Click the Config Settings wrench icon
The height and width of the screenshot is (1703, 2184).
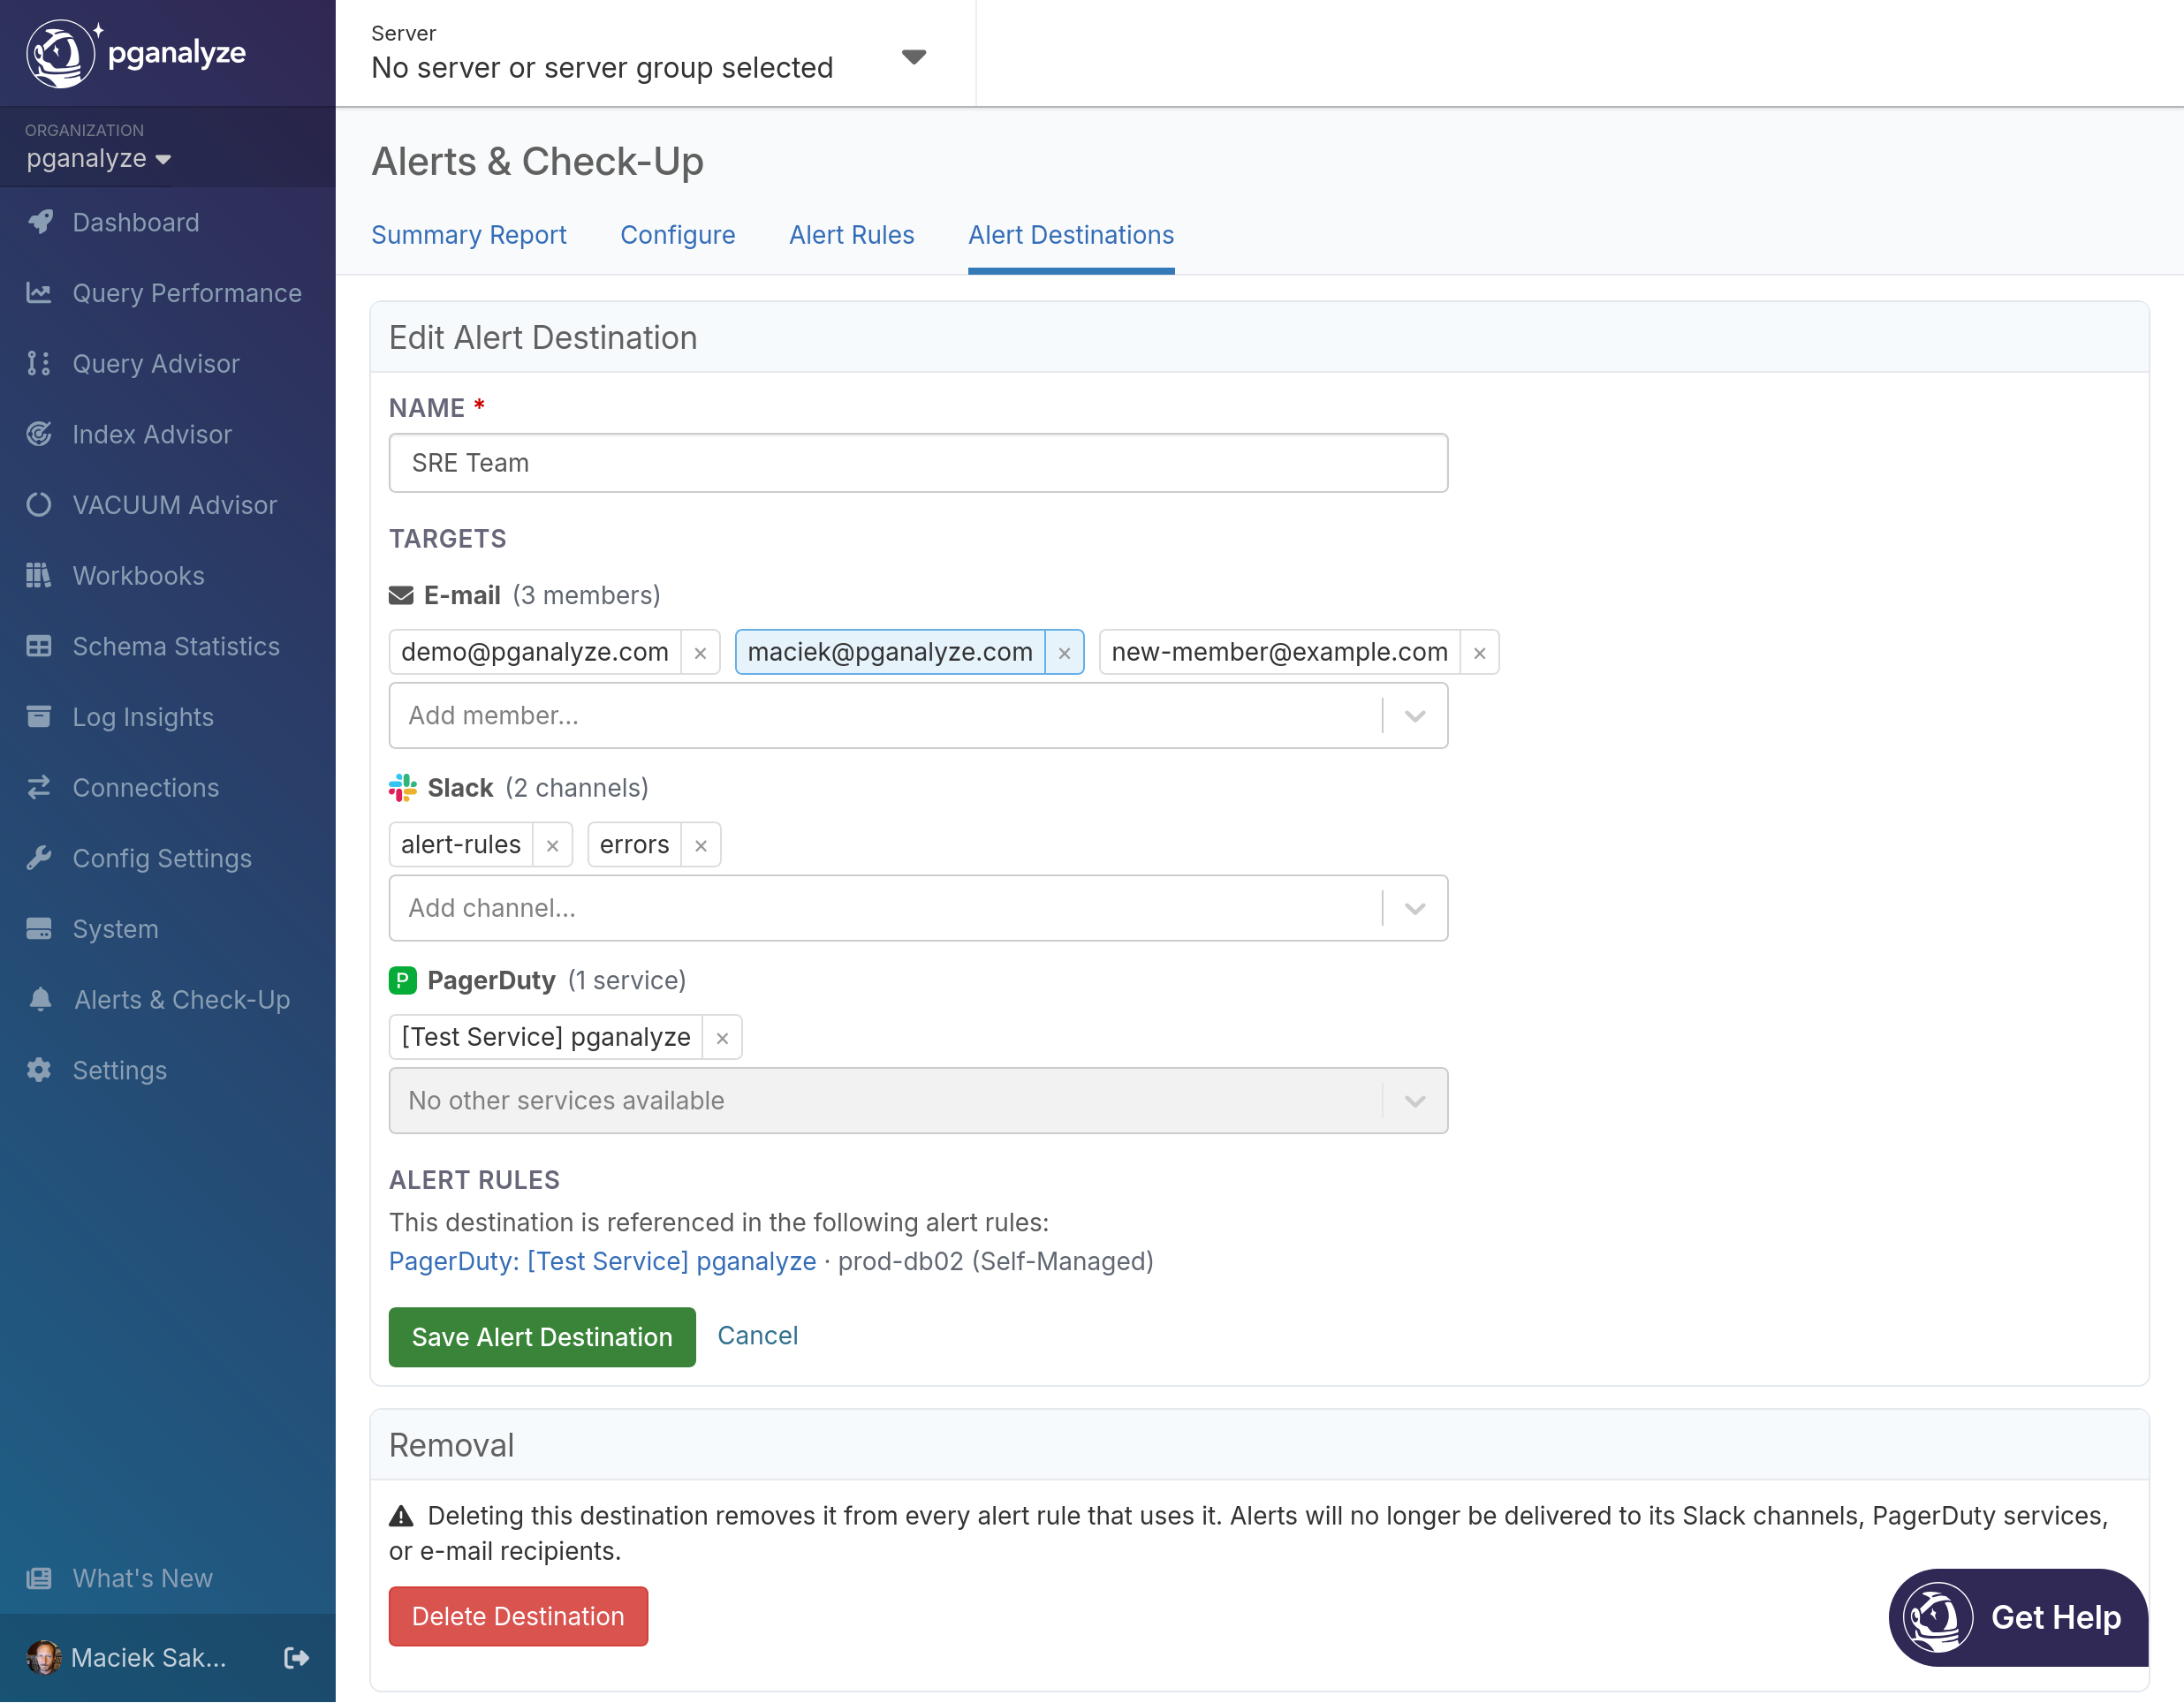coord(39,859)
